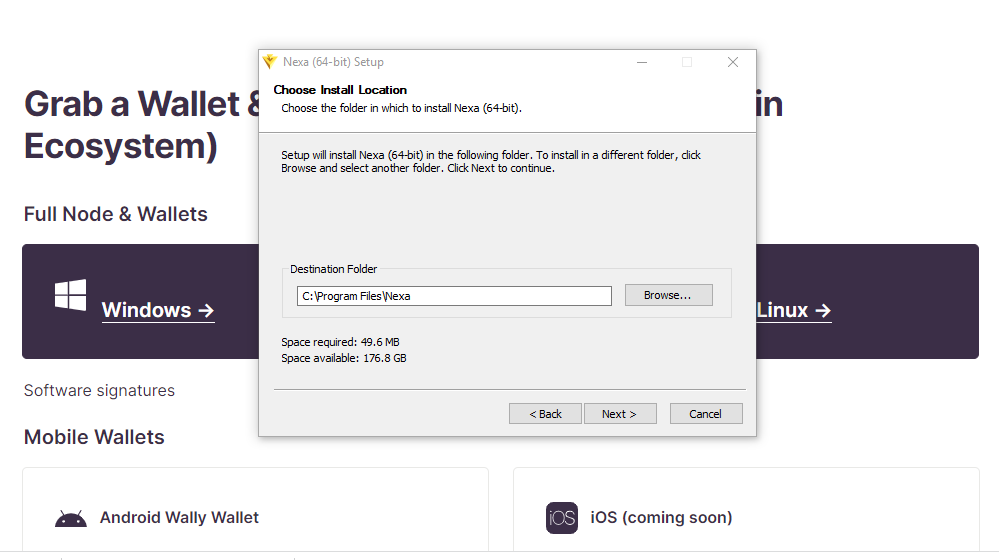Open the Windows download link

[158, 310]
